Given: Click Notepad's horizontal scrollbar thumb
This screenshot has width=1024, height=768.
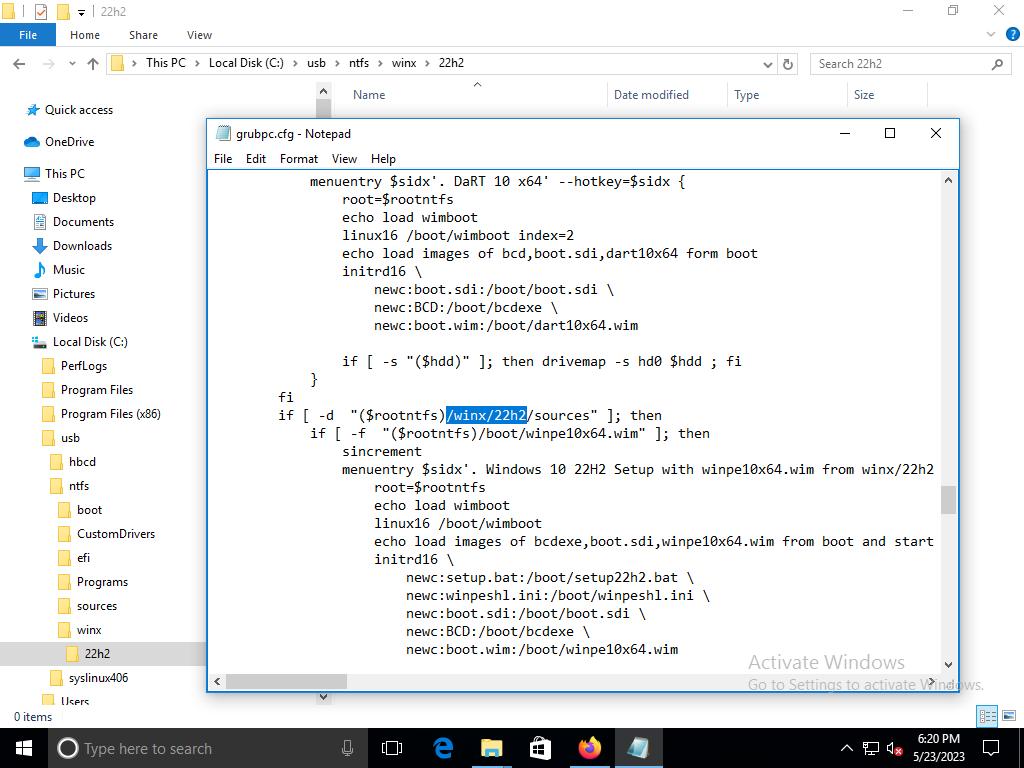Looking at the screenshot, I should point(286,682).
